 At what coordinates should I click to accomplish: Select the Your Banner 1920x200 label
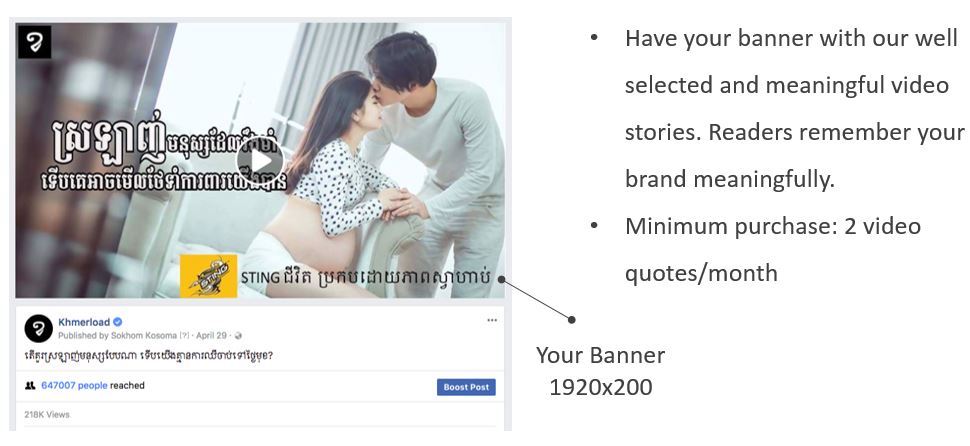pos(601,371)
